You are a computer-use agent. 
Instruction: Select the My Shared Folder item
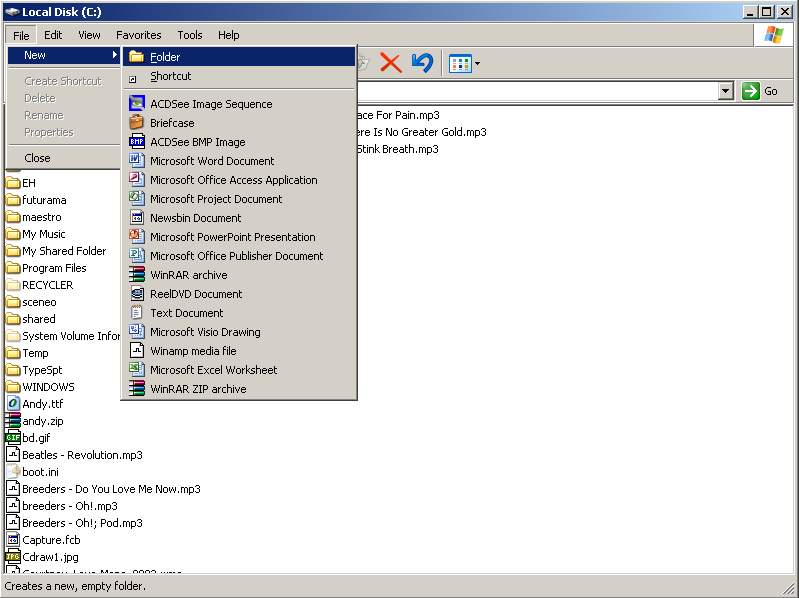pyautogui.click(x=56, y=251)
